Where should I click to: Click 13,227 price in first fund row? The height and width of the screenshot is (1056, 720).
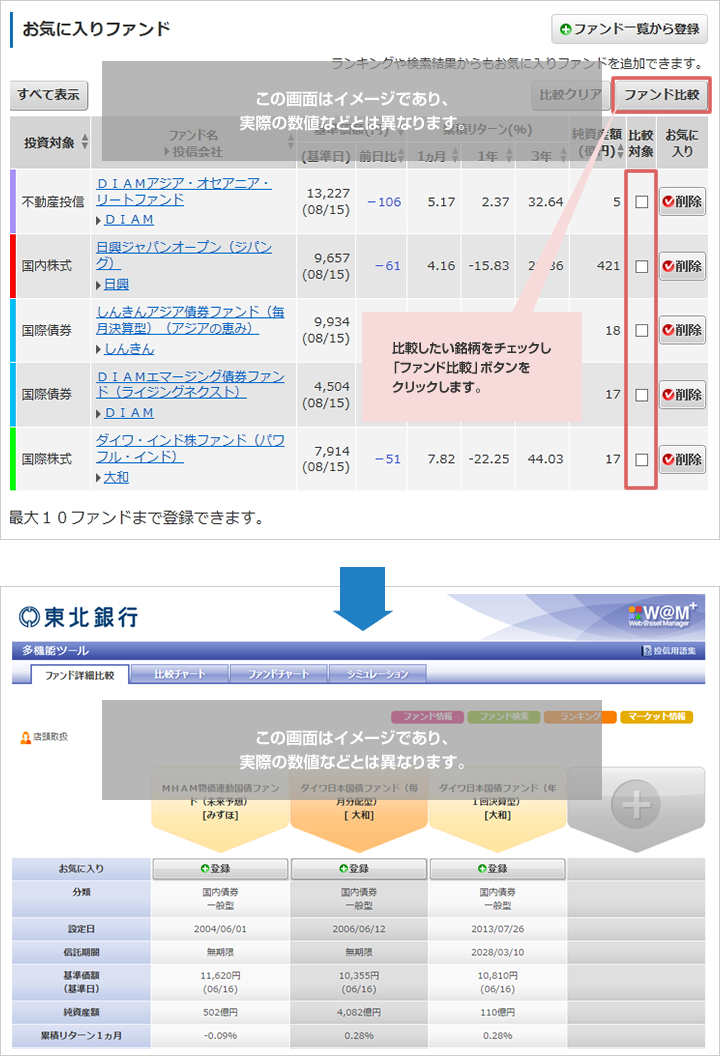tap(328, 193)
